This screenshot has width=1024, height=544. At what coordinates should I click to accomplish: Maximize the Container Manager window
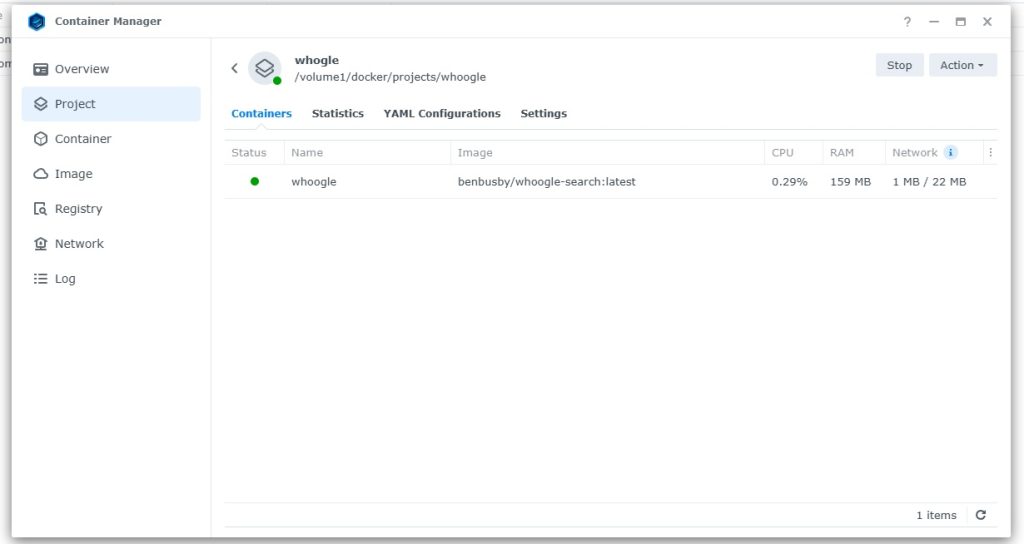coord(960,22)
